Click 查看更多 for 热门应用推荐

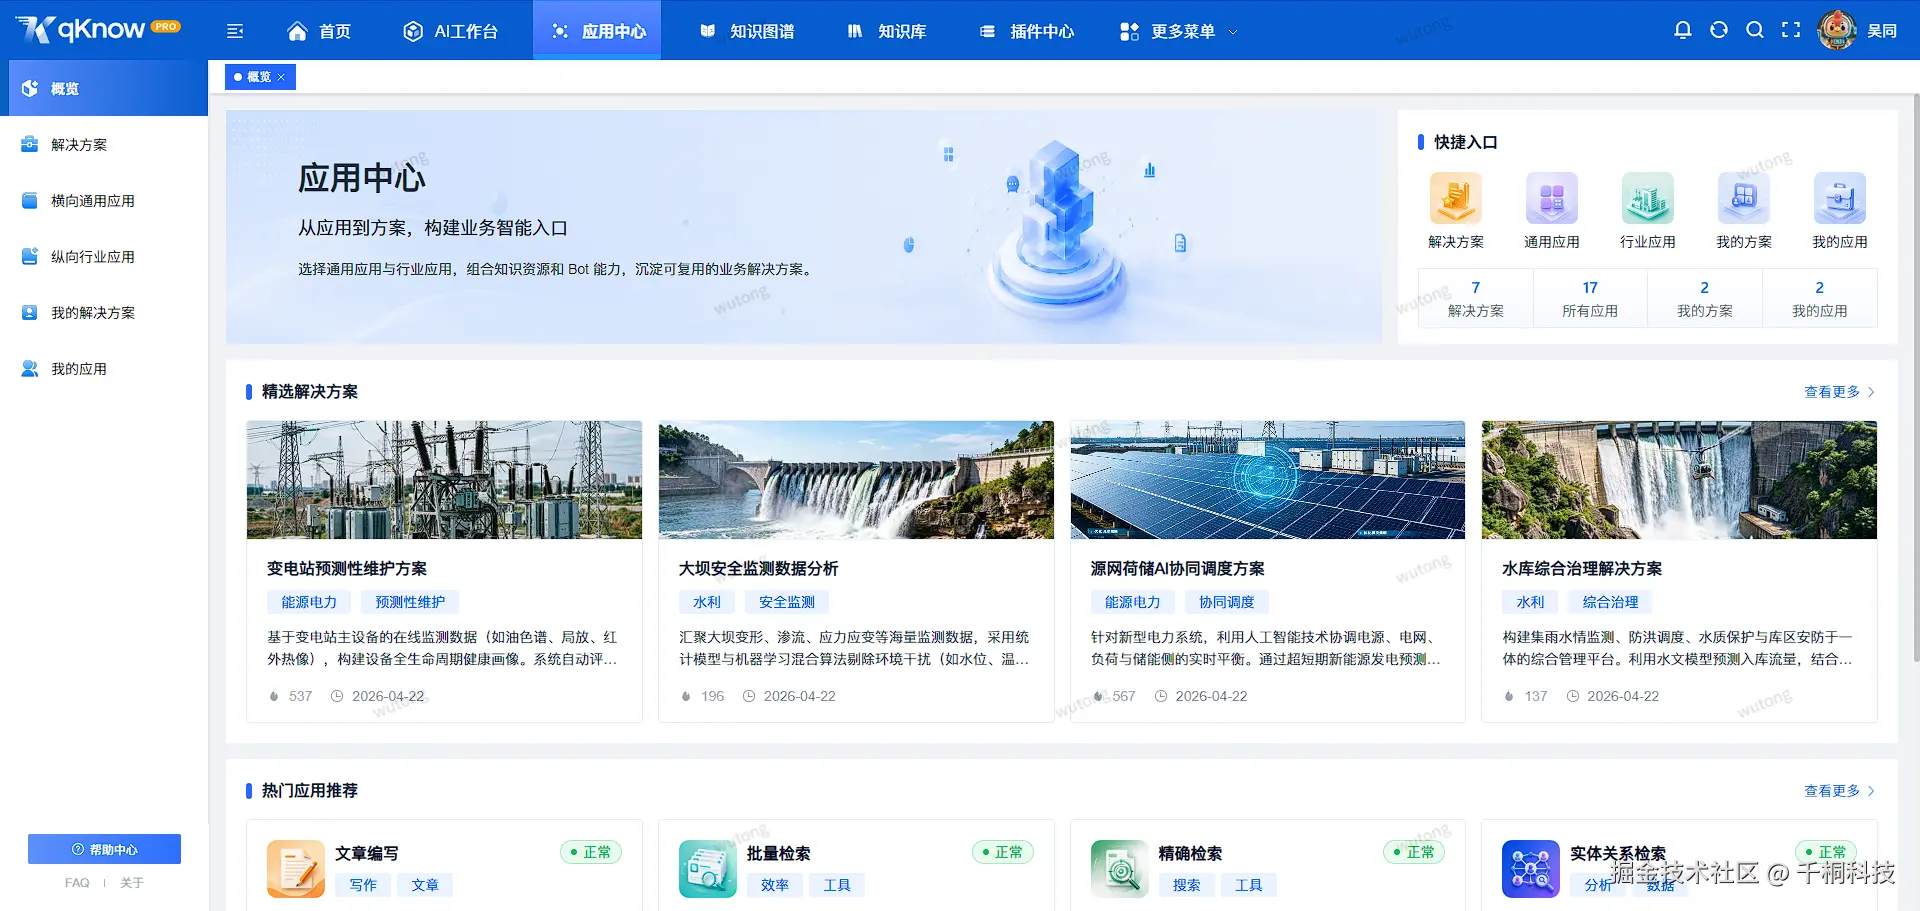1839,791
